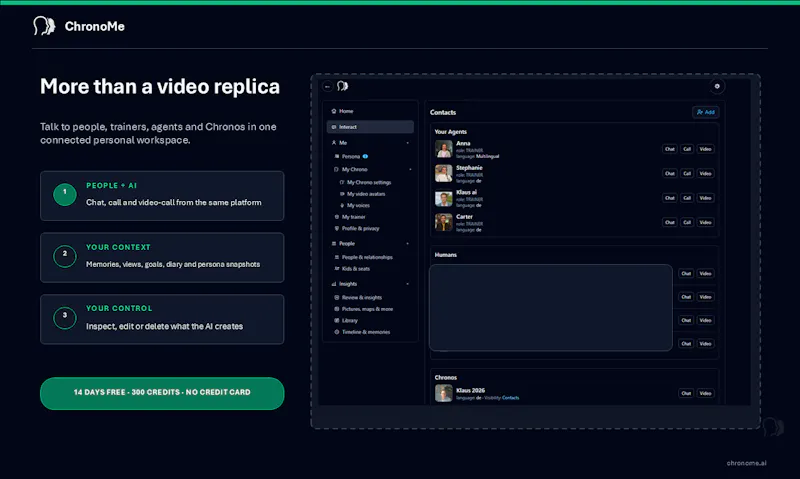The image size is (800, 479).
Task: Click the 'Chronos' section heading
Action: pos(445,377)
